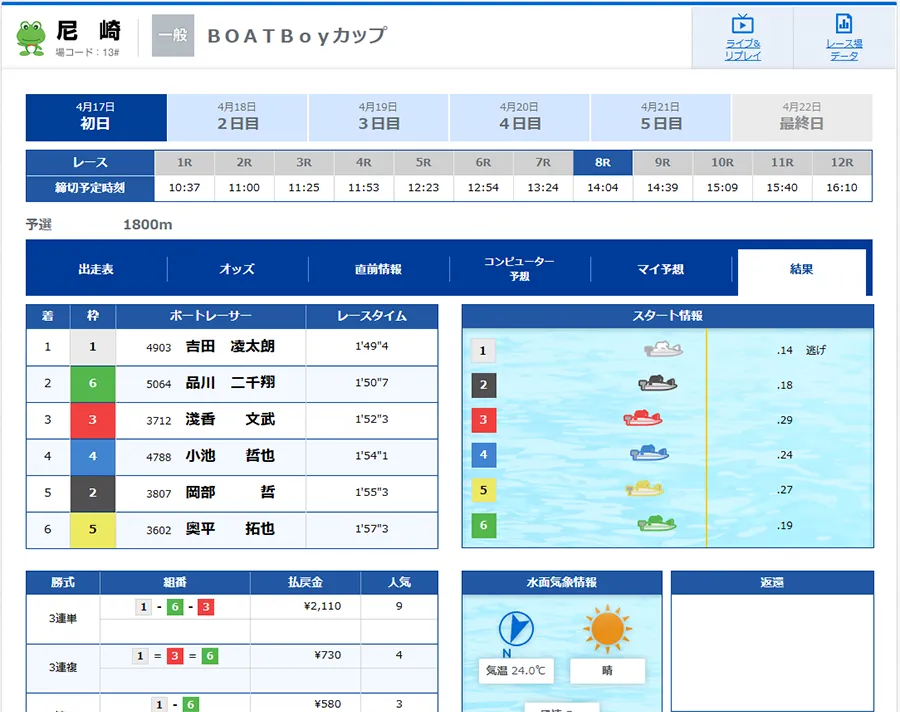
Task: Click the green boat 6 start icon
Action: tap(657, 523)
